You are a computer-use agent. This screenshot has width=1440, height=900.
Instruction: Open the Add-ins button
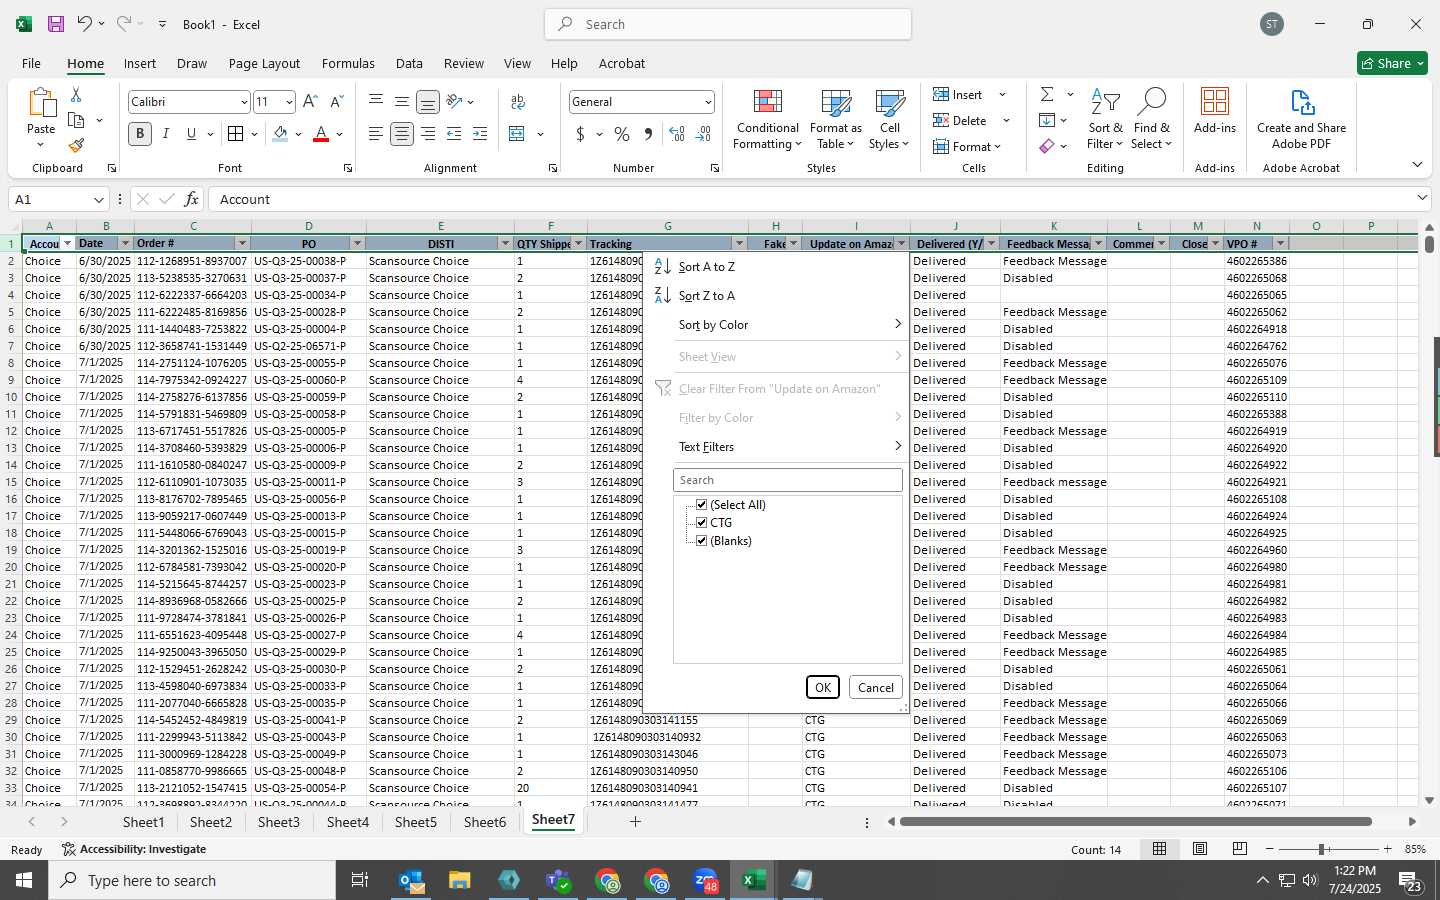1214,112
